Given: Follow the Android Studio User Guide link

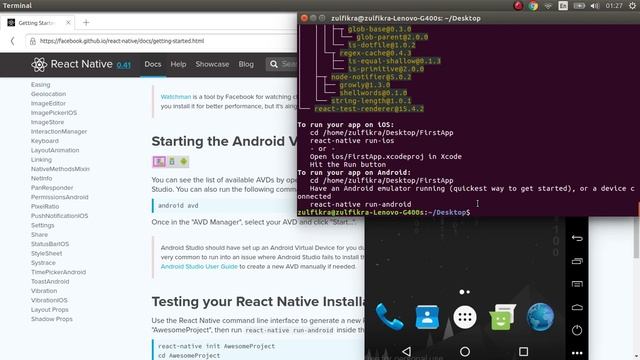Looking at the screenshot, I should pyautogui.click(x=199, y=267).
